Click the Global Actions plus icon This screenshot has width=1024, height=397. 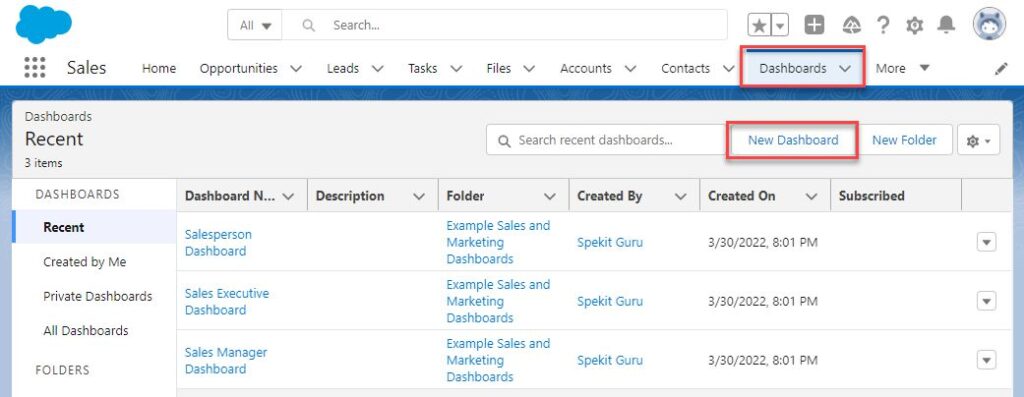[814, 25]
